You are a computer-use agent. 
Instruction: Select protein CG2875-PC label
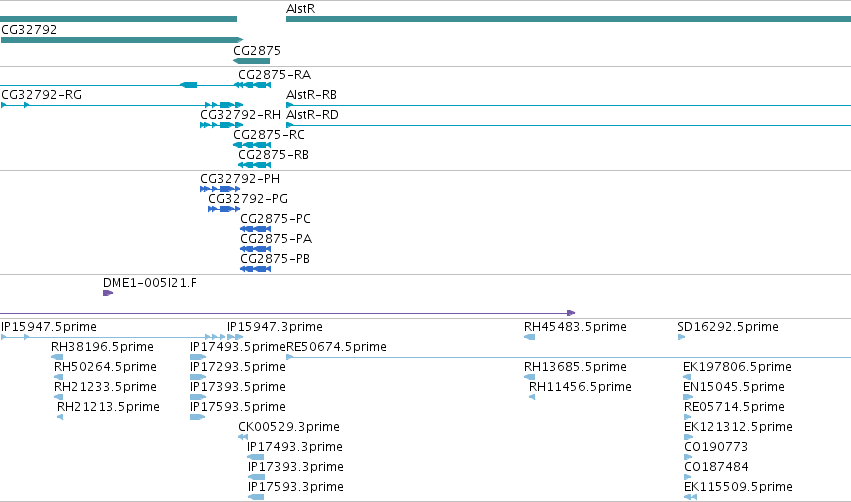pos(275,219)
